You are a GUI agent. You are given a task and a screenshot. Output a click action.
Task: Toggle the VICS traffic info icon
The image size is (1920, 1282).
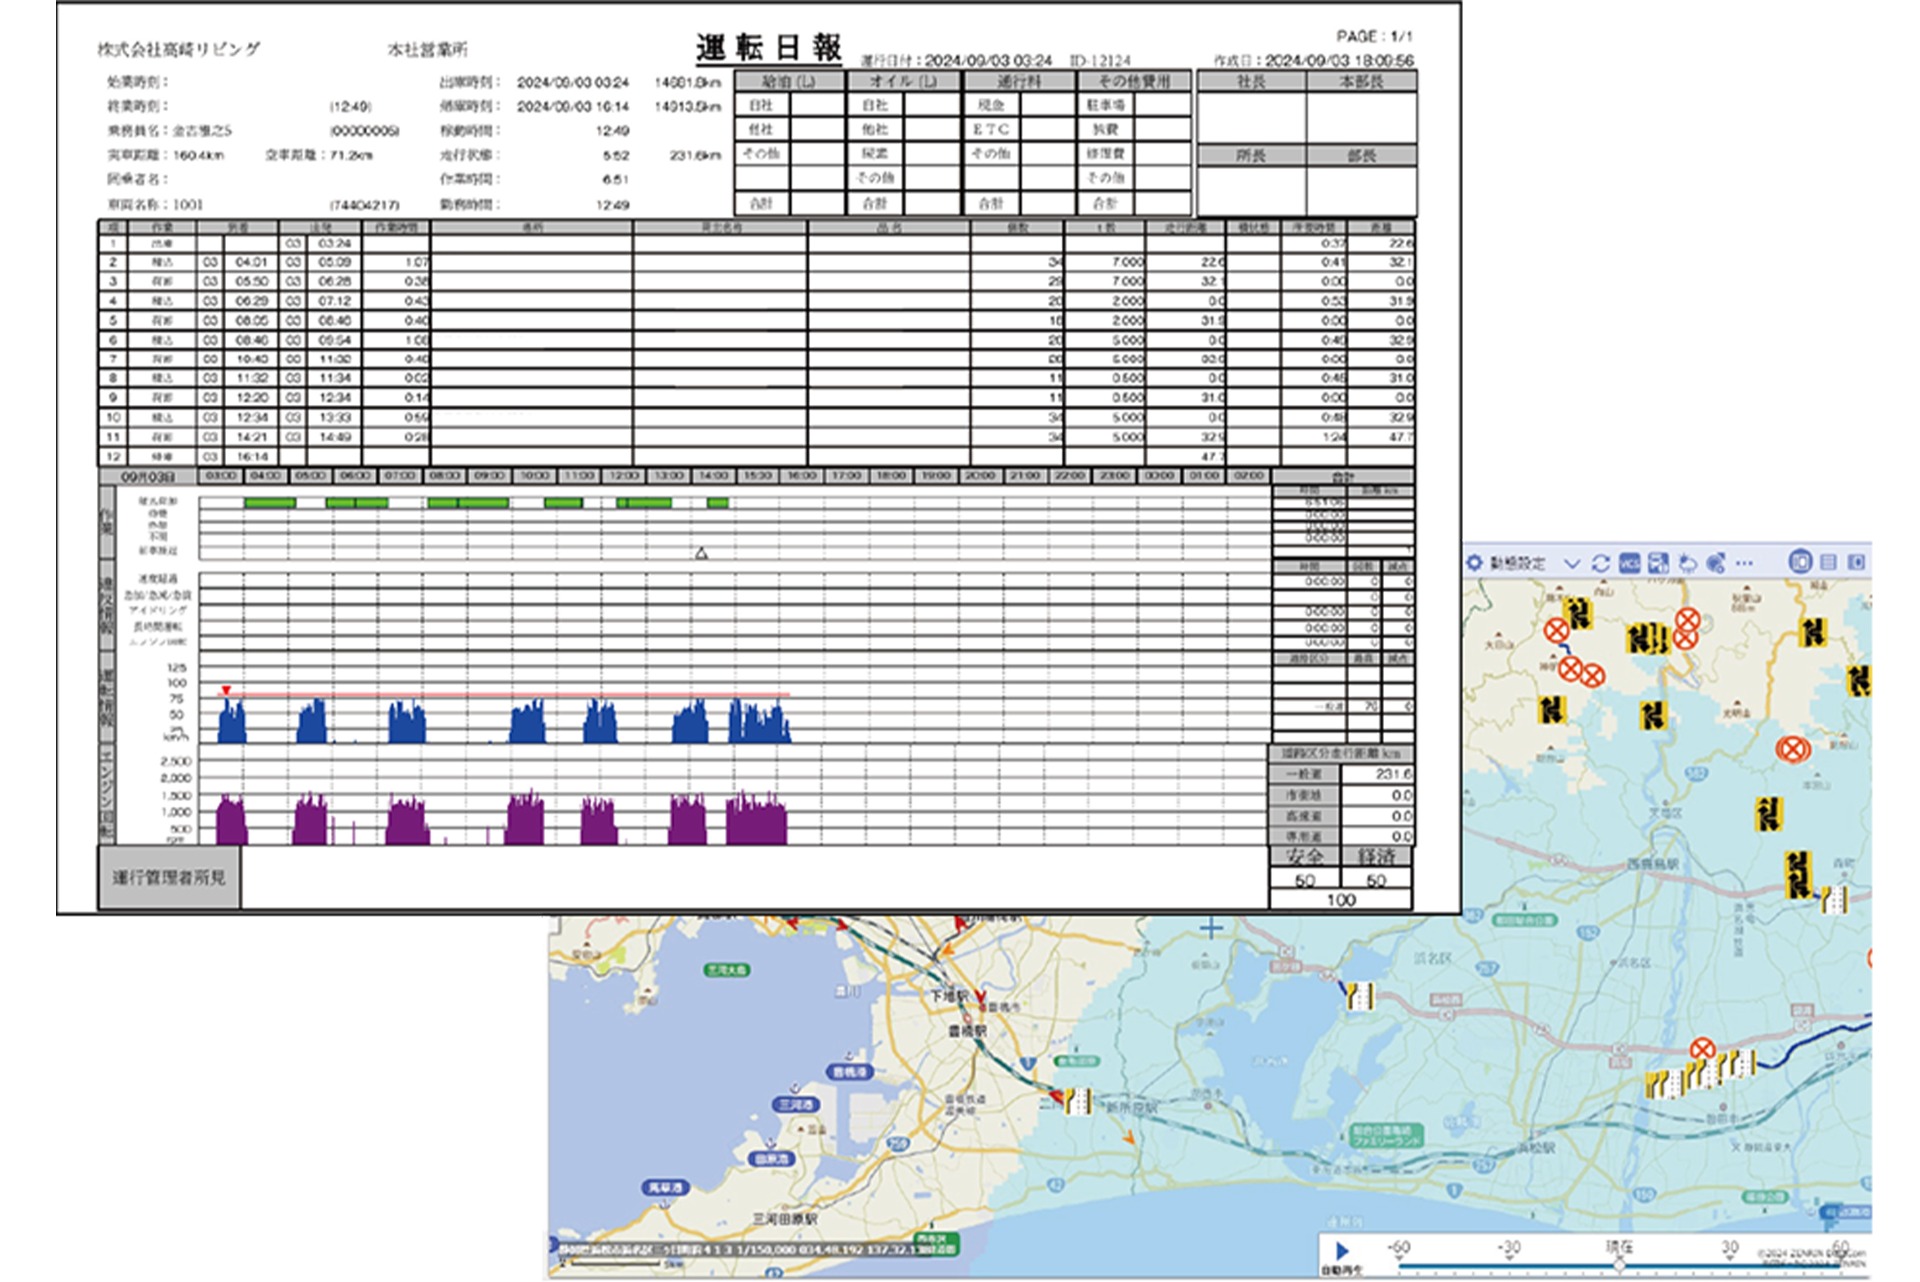[x=1629, y=563]
